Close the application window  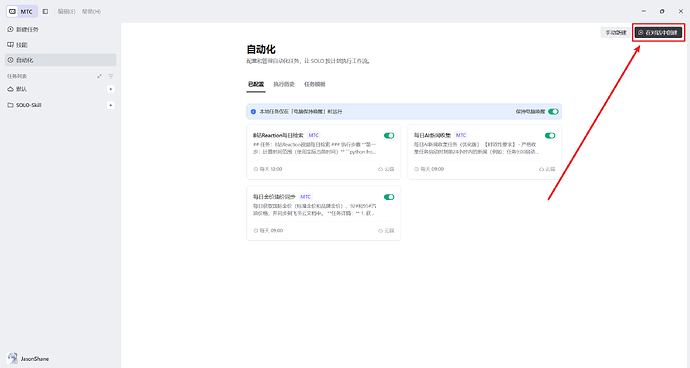pyautogui.click(x=680, y=11)
